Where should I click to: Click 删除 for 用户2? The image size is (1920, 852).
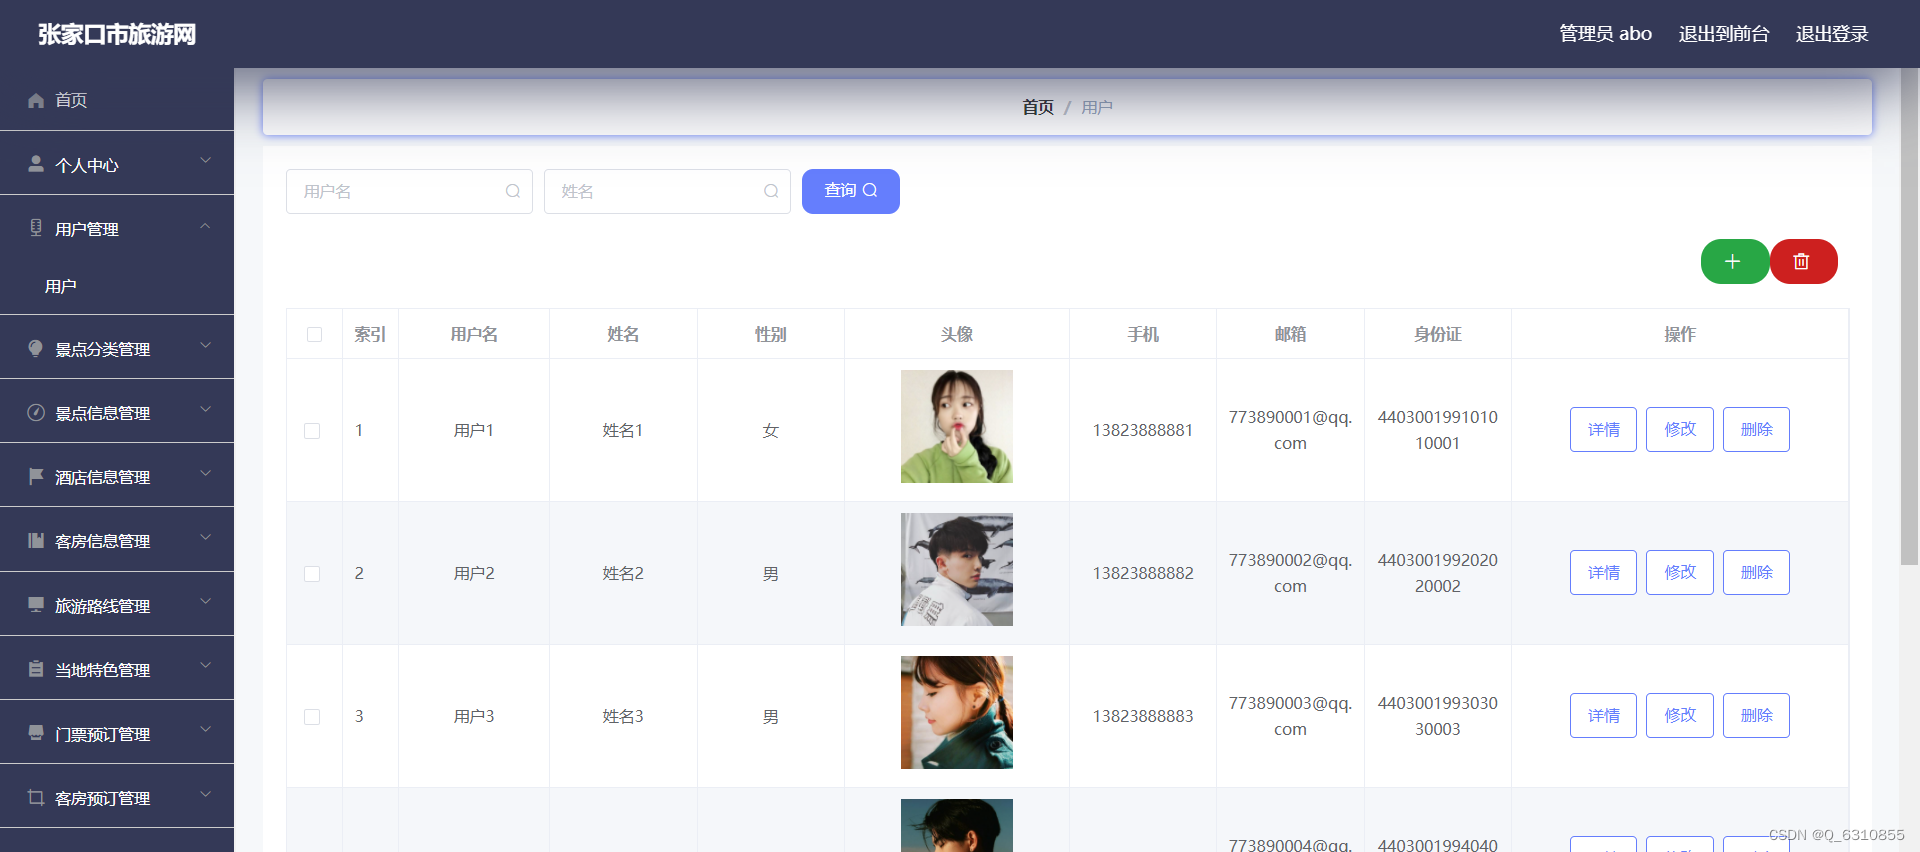(x=1756, y=572)
